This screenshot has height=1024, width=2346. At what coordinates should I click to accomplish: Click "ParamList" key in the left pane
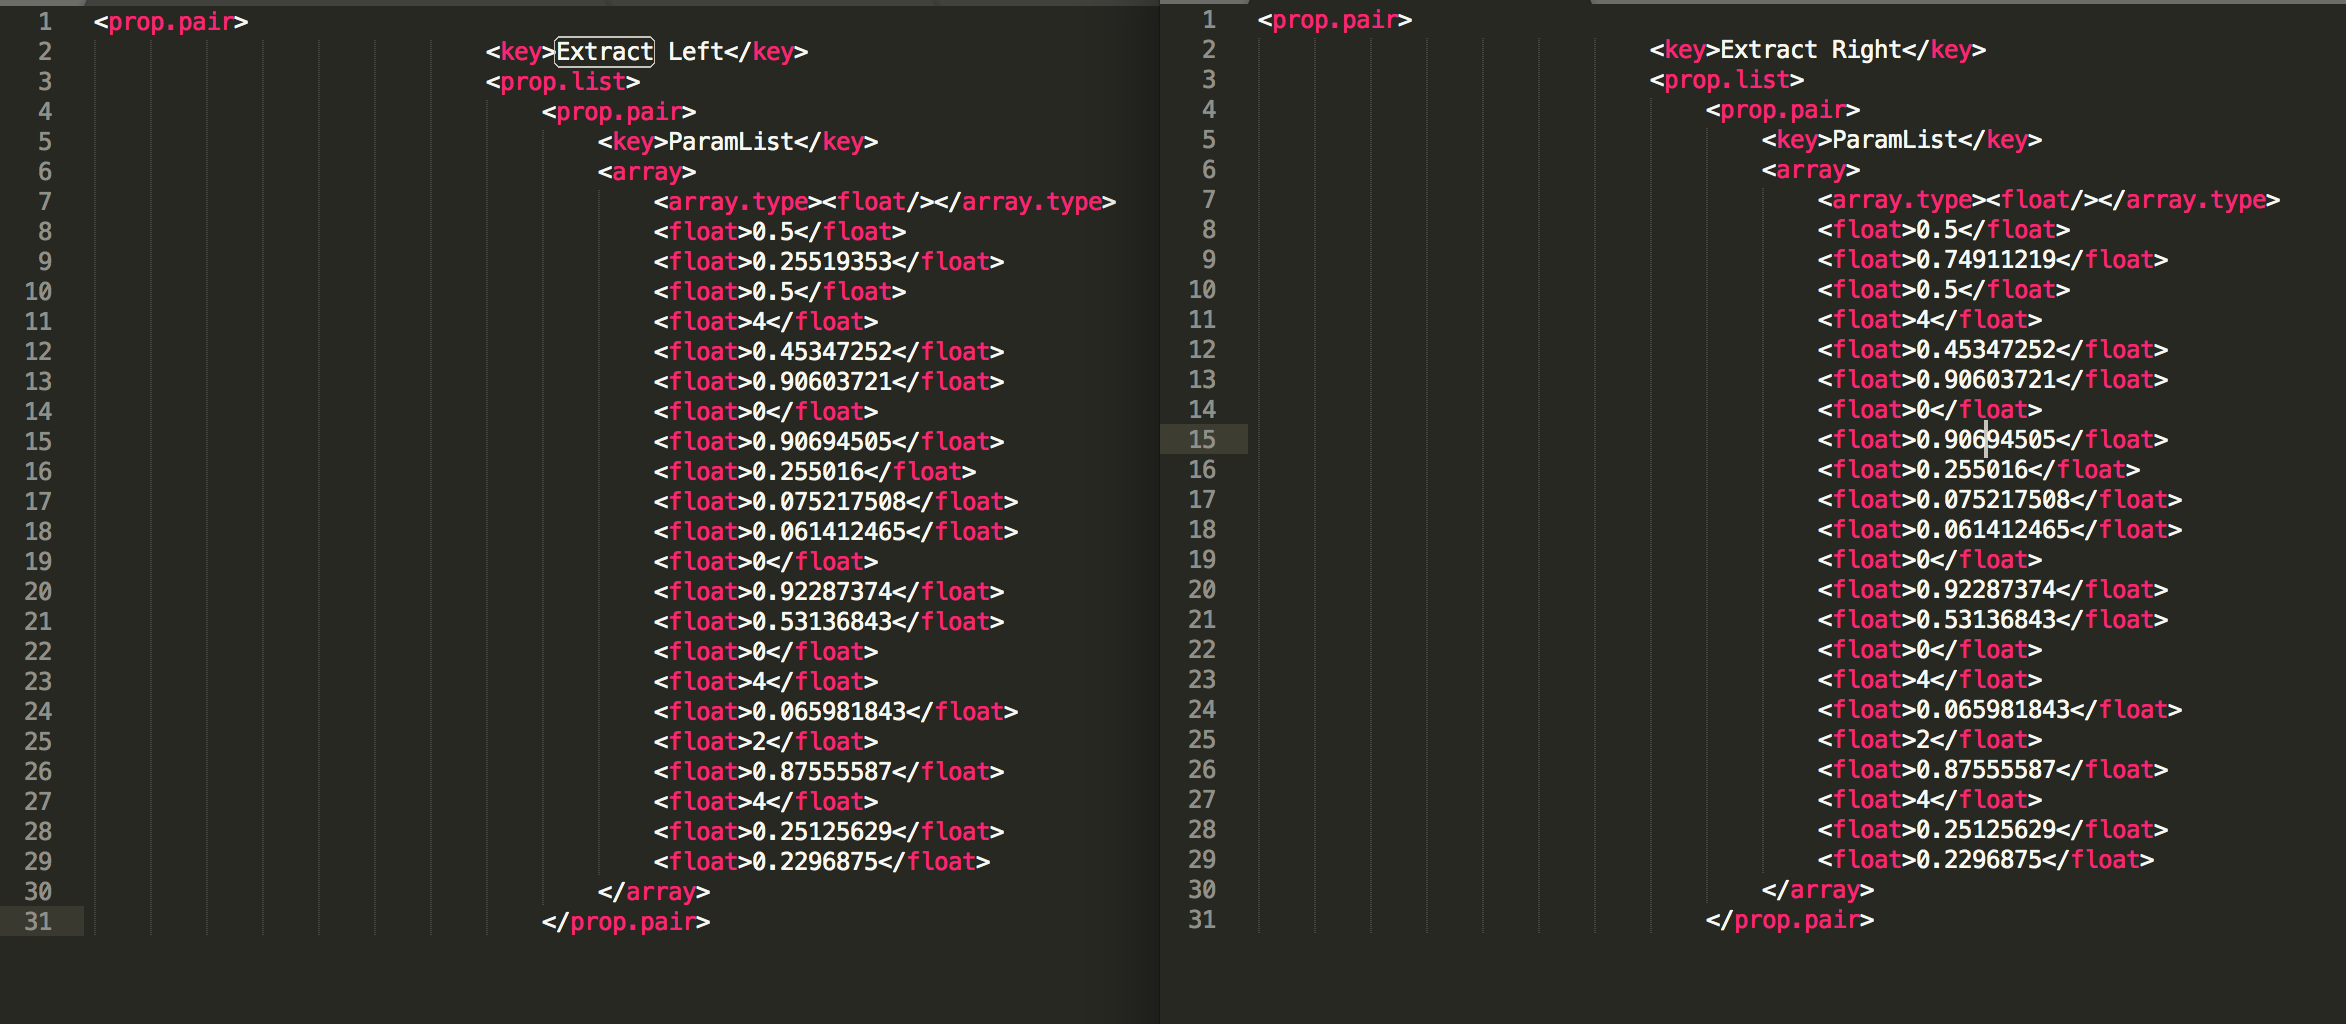[x=731, y=141]
